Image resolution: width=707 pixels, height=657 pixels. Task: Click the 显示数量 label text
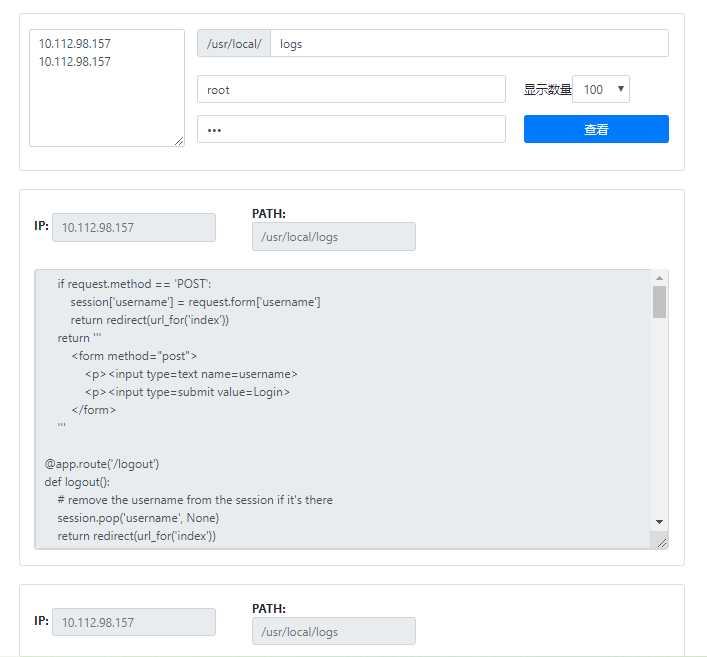547,90
